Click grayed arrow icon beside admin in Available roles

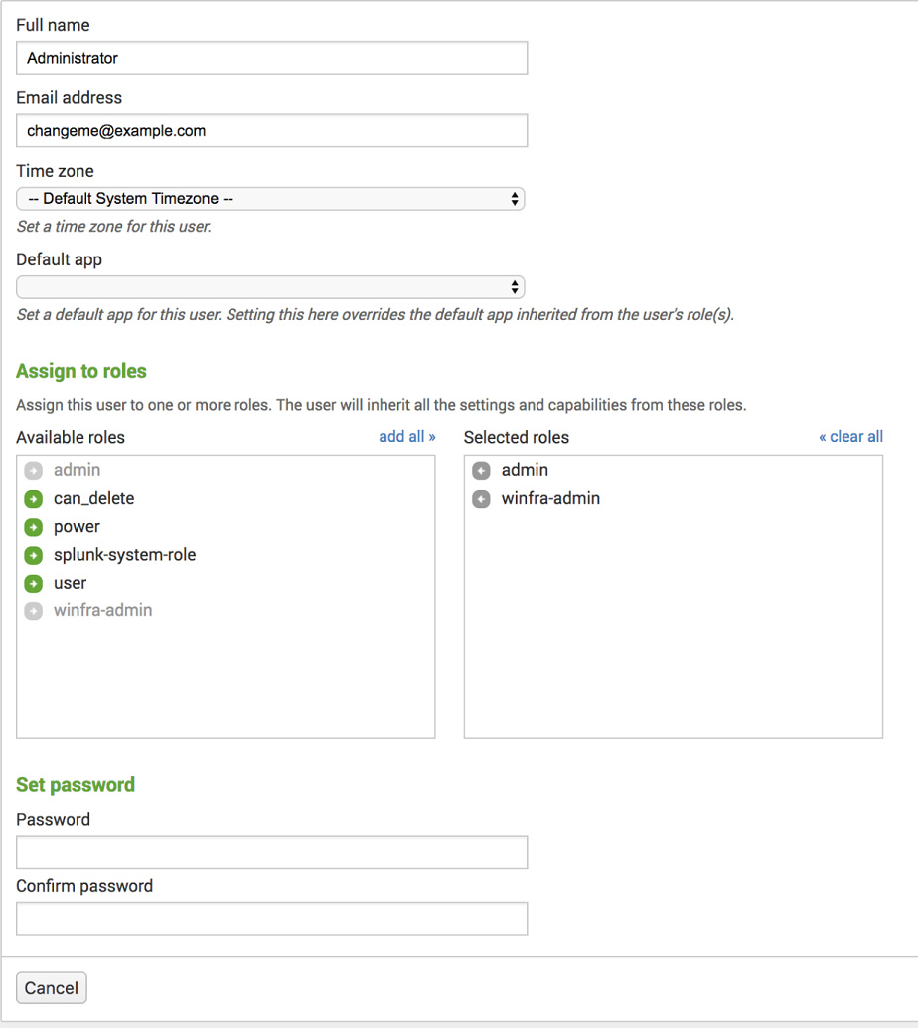(x=34, y=471)
